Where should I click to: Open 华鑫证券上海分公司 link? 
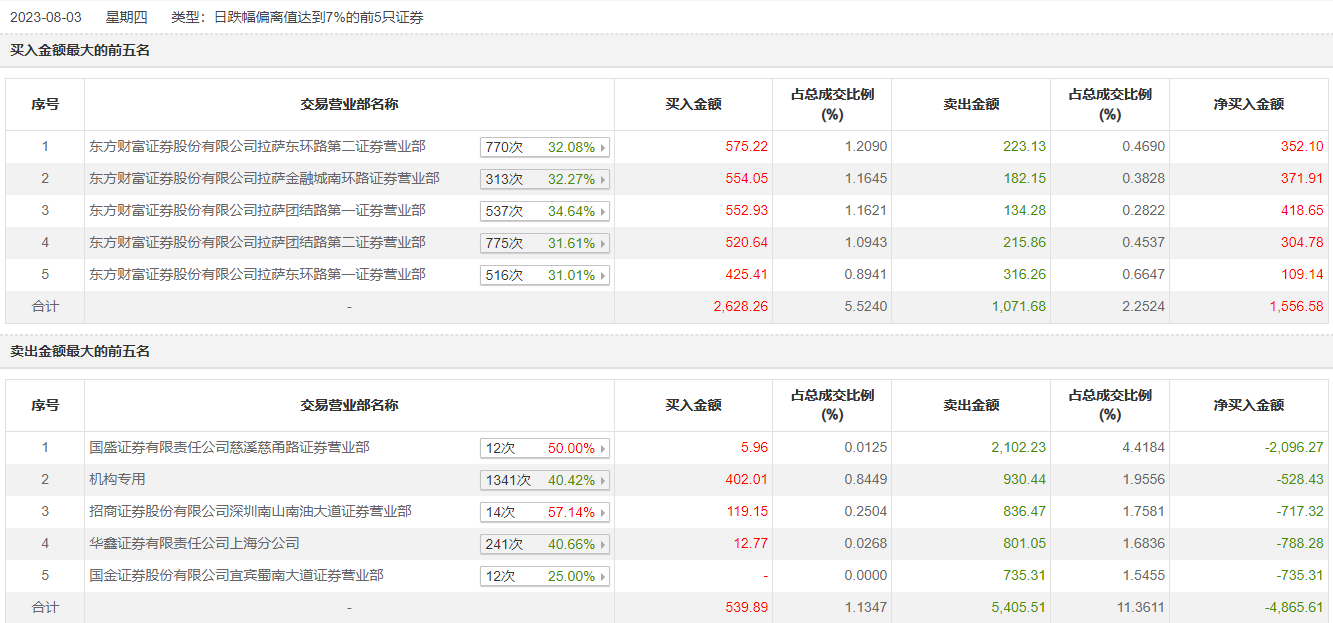pos(194,543)
